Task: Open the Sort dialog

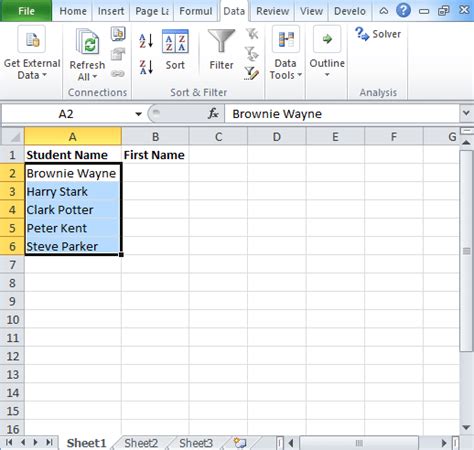Action: [x=175, y=50]
